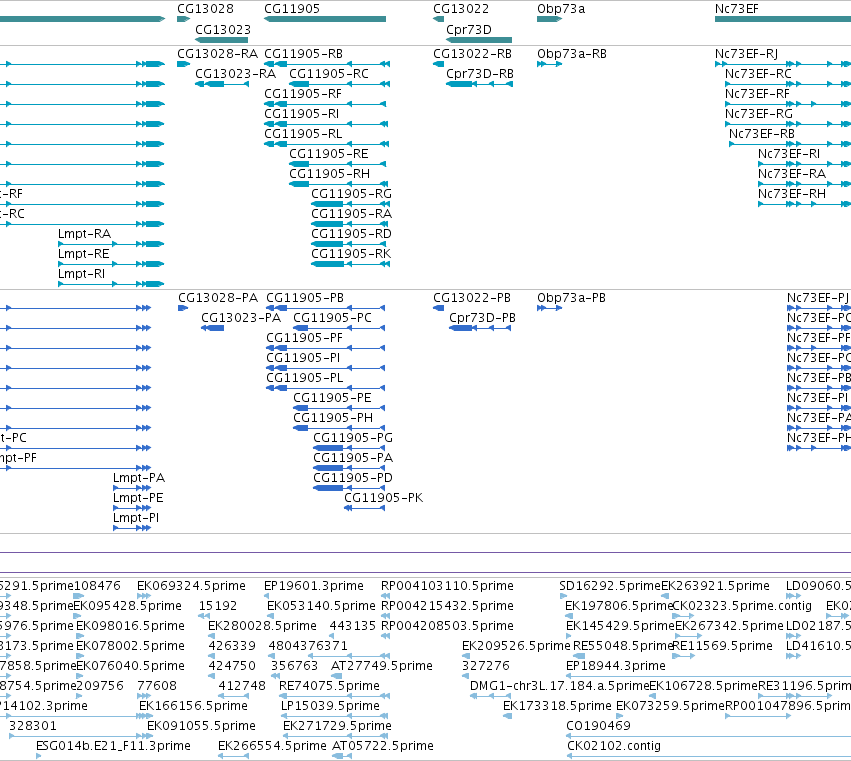Click EST AT27749.5prime

[382, 666]
